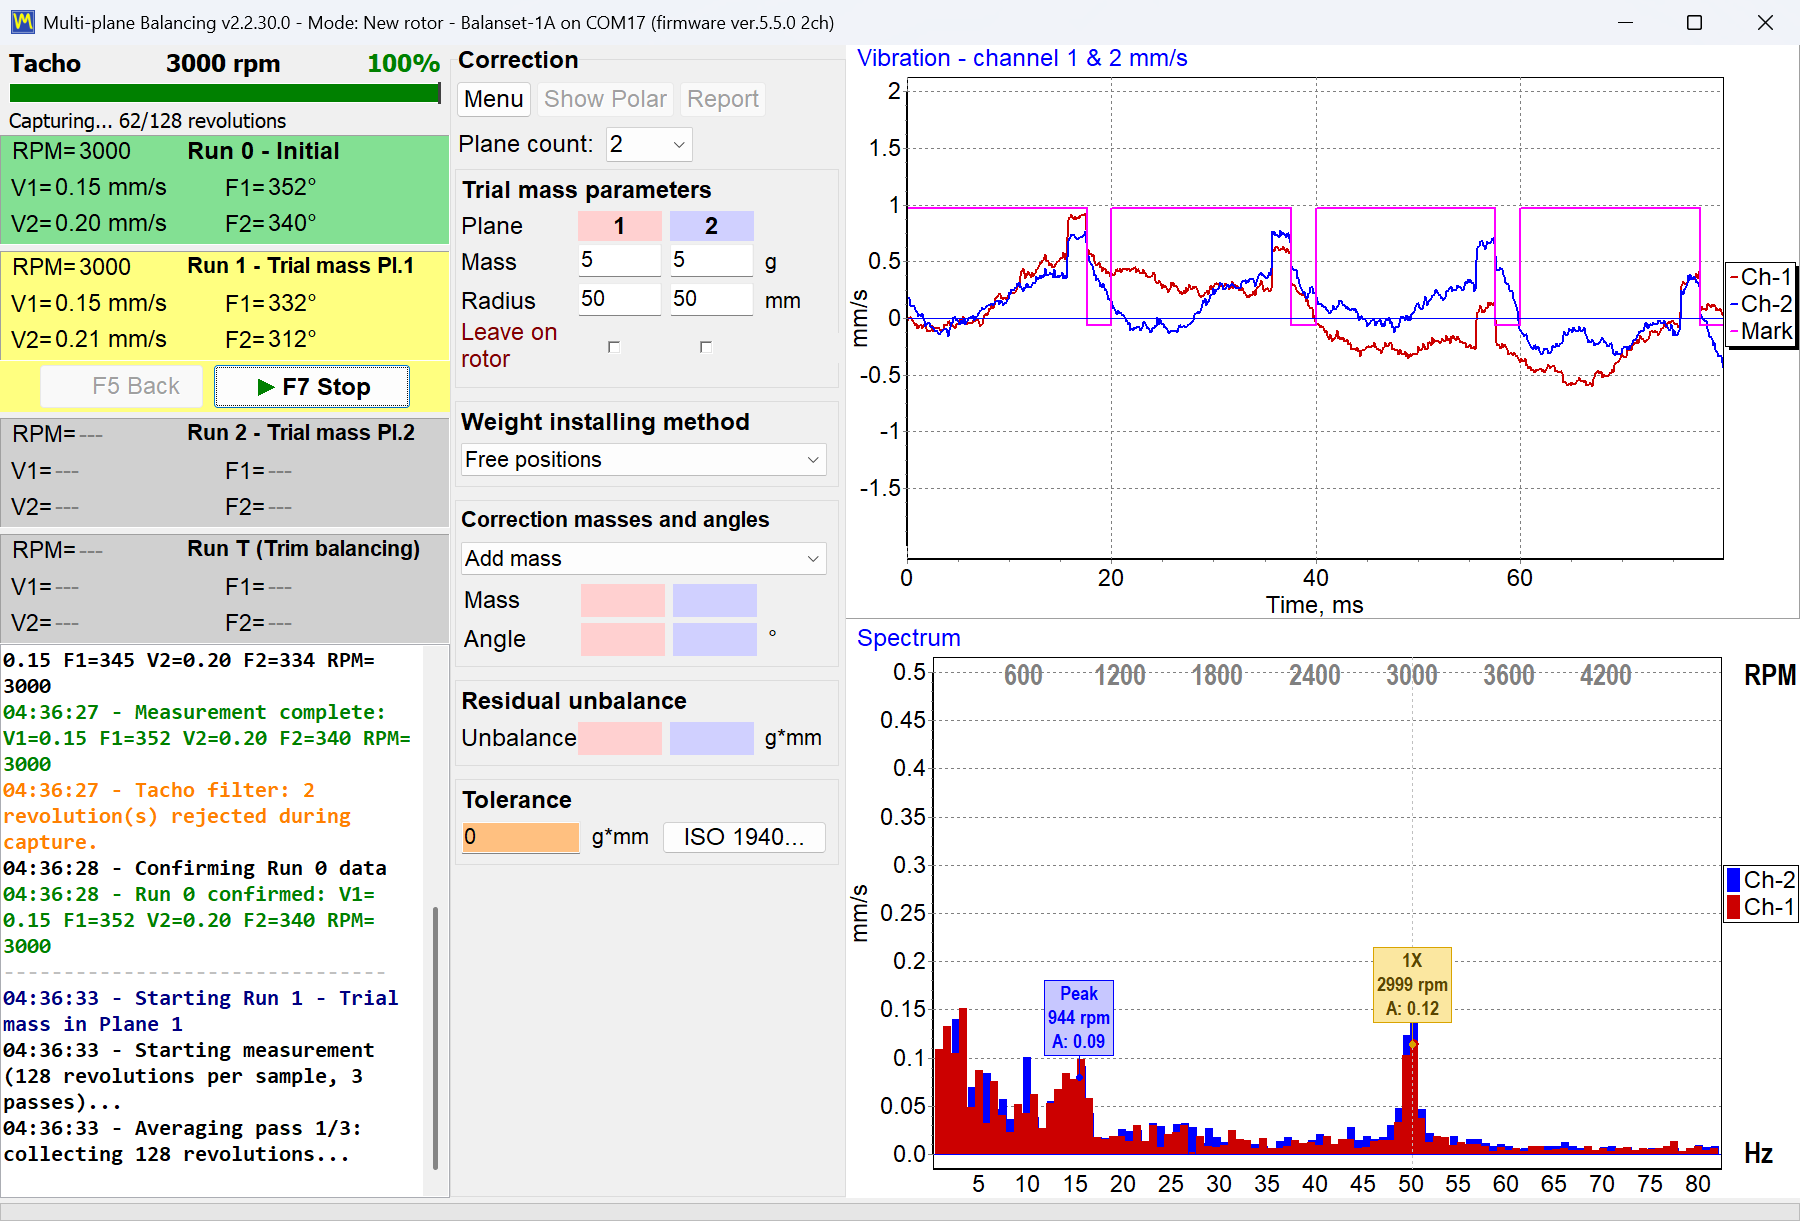Open the ISO 1940... tolerance calculator
The width and height of the screenshot is (1800, 1221).
click(744, 837)
